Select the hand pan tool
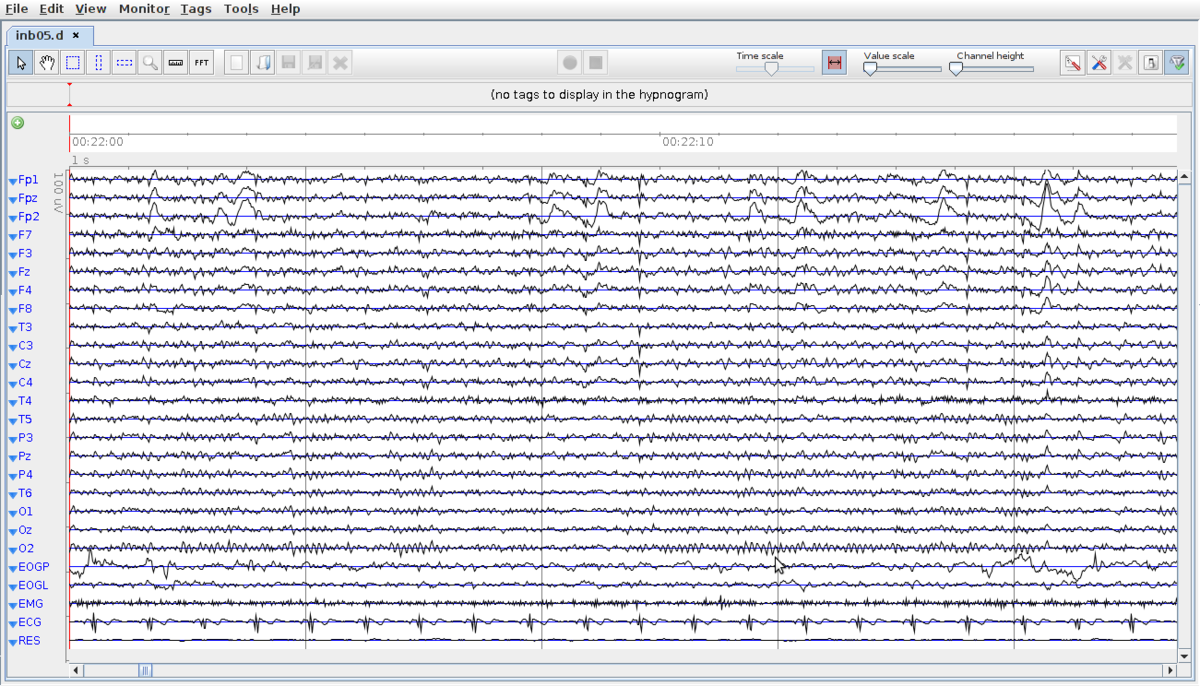The width and height of the screenshot is (1200, 686). (46, 62)
